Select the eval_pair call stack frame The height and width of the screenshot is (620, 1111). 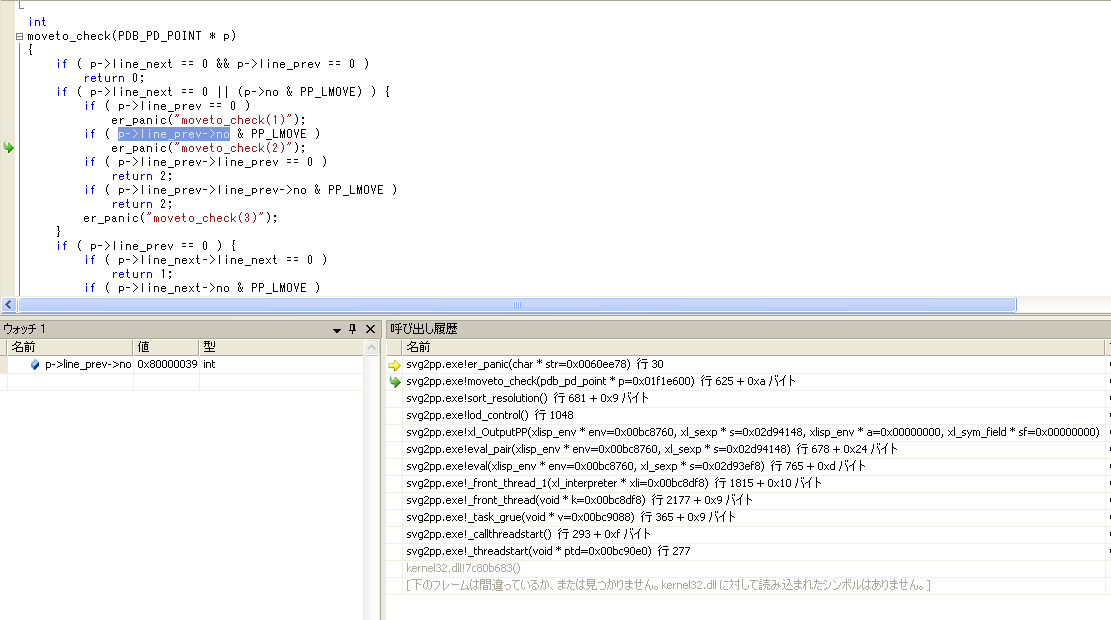coord(652,449)
